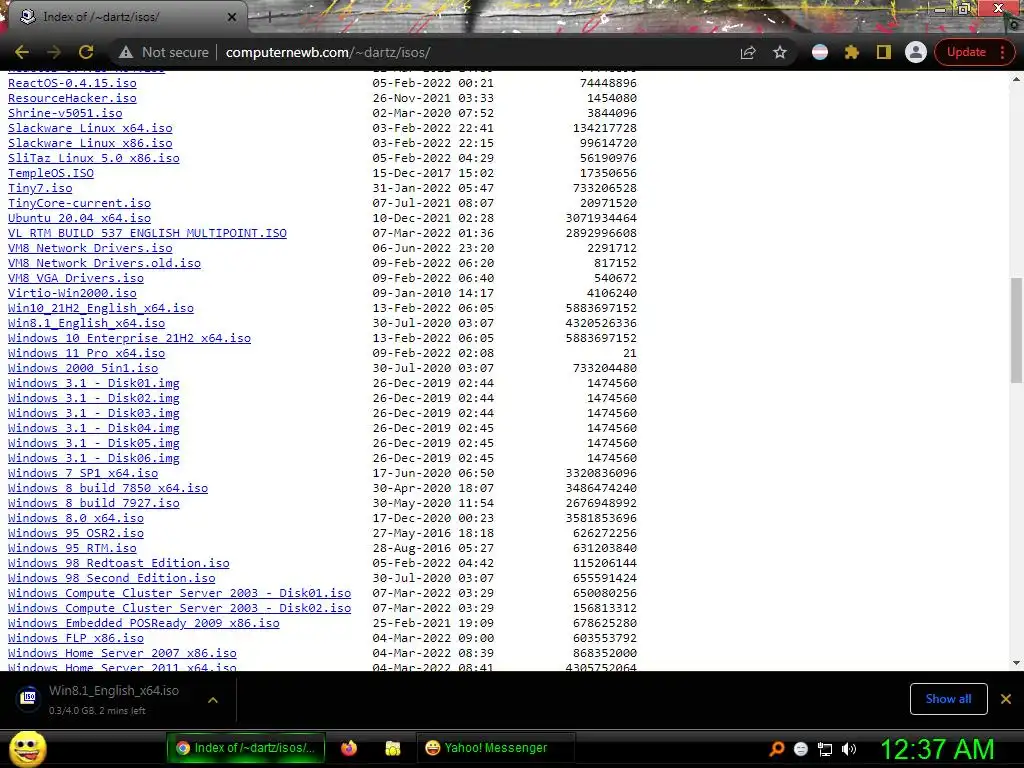The image size is (1024, 768).
Task: Download Windows_FLP_x86.iso
Action: click(x=76, y=638)
